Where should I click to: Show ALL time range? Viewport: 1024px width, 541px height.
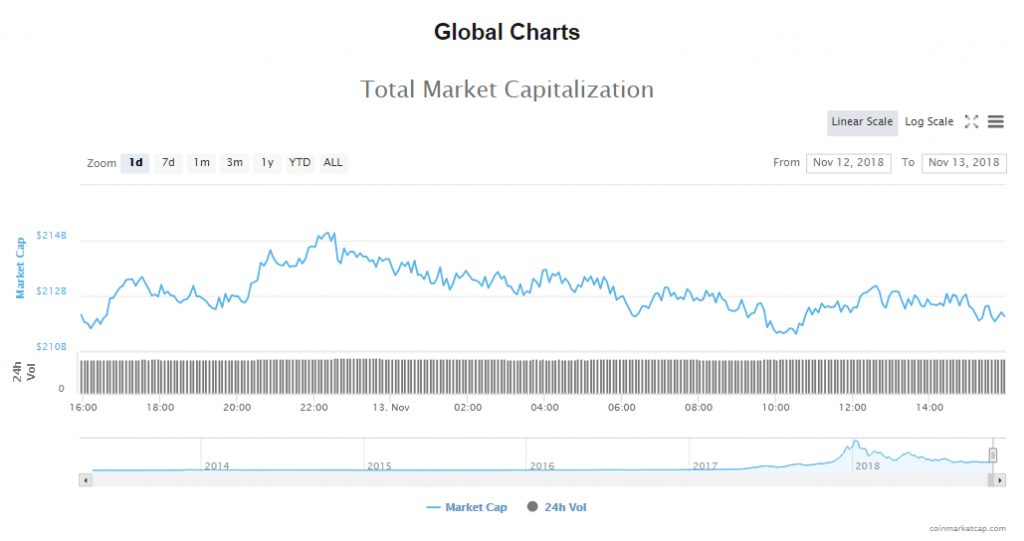pyautogui.click(x=333, y=163)
